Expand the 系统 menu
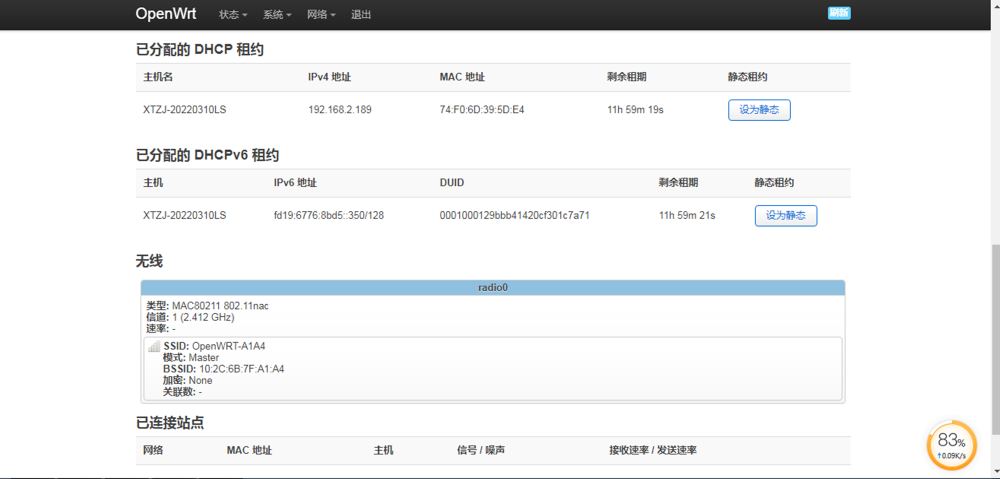Screen dimensions: 1000x479 (277, 15)
